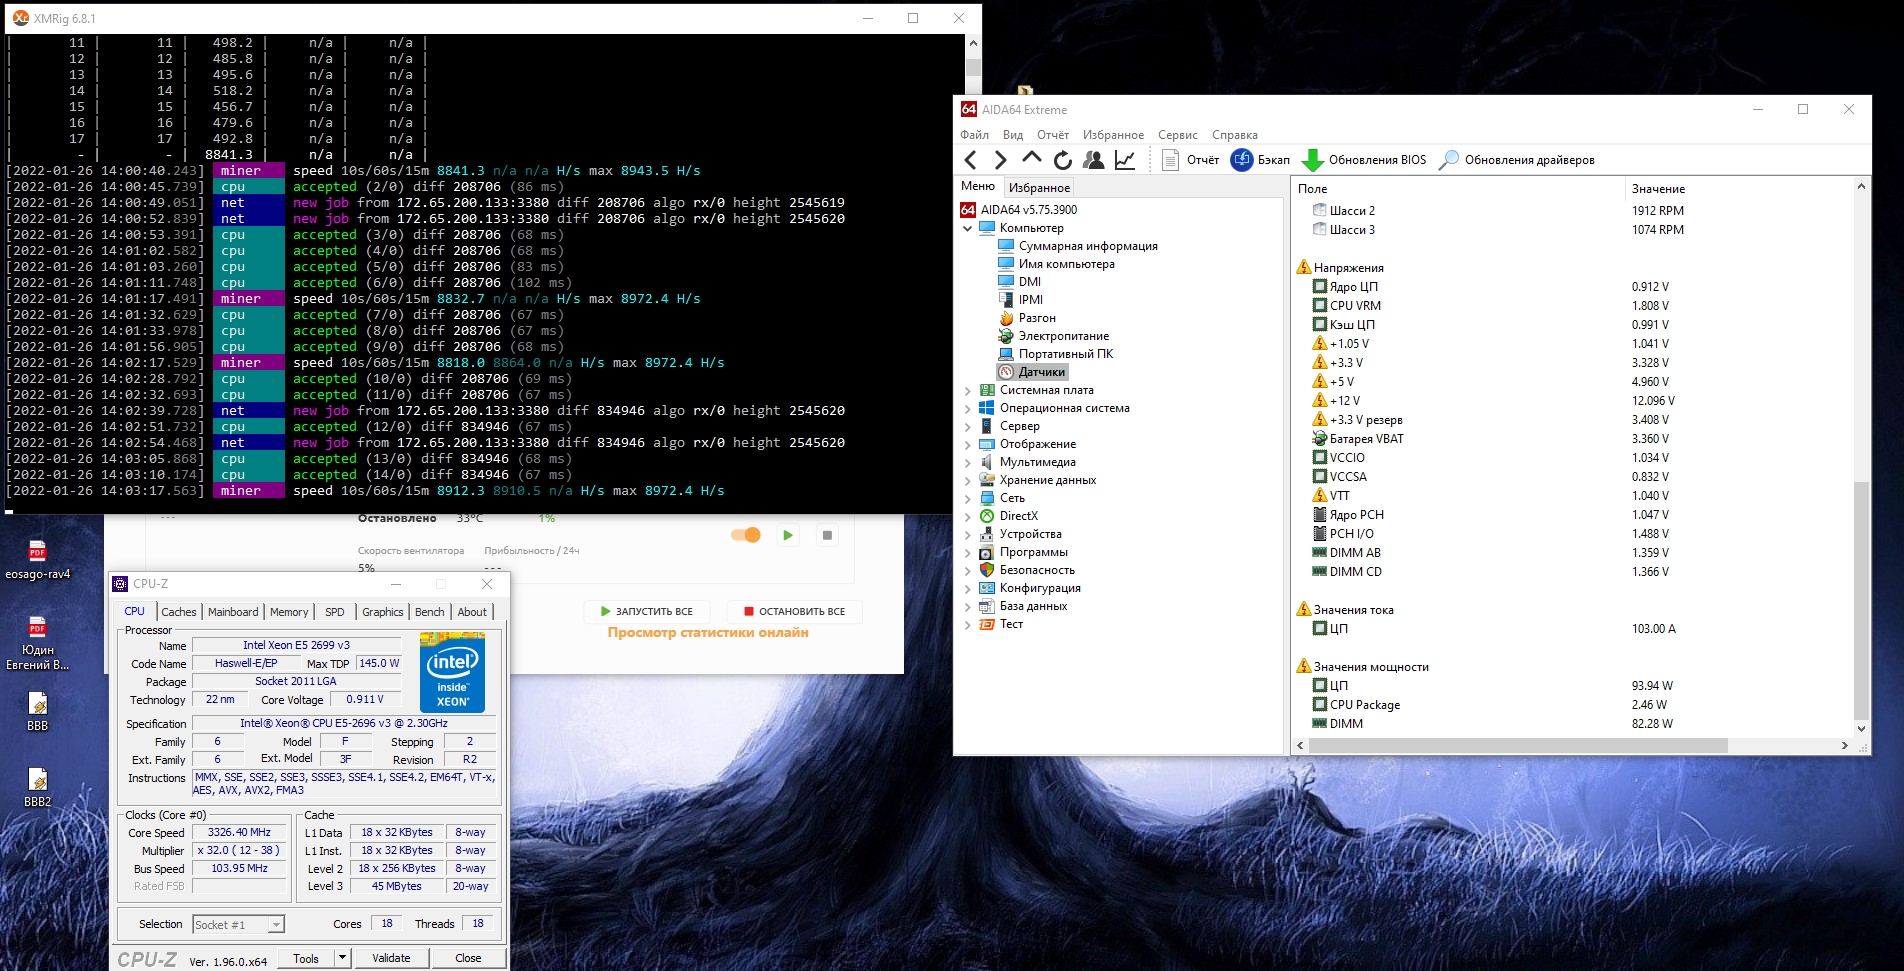This screenshot has width=1904, height=971.
Task: Open the AIDA64 graph icon
Action: tap(1125, 160)
